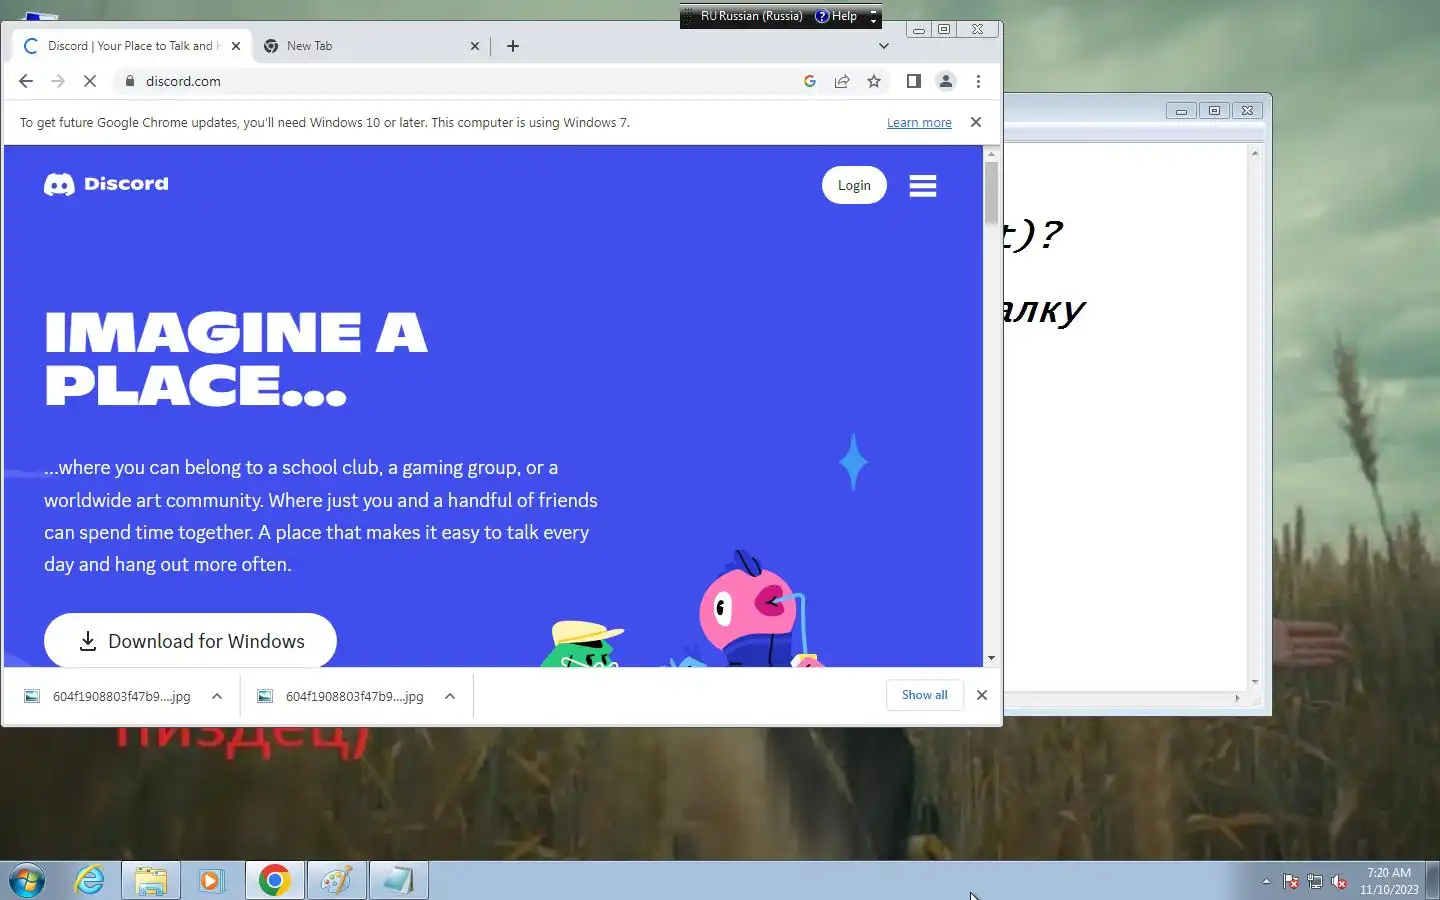Click the scroll-down arrow of the Discord page
1440x900 pixels.
pyautogui.click(x=991, y=658)
